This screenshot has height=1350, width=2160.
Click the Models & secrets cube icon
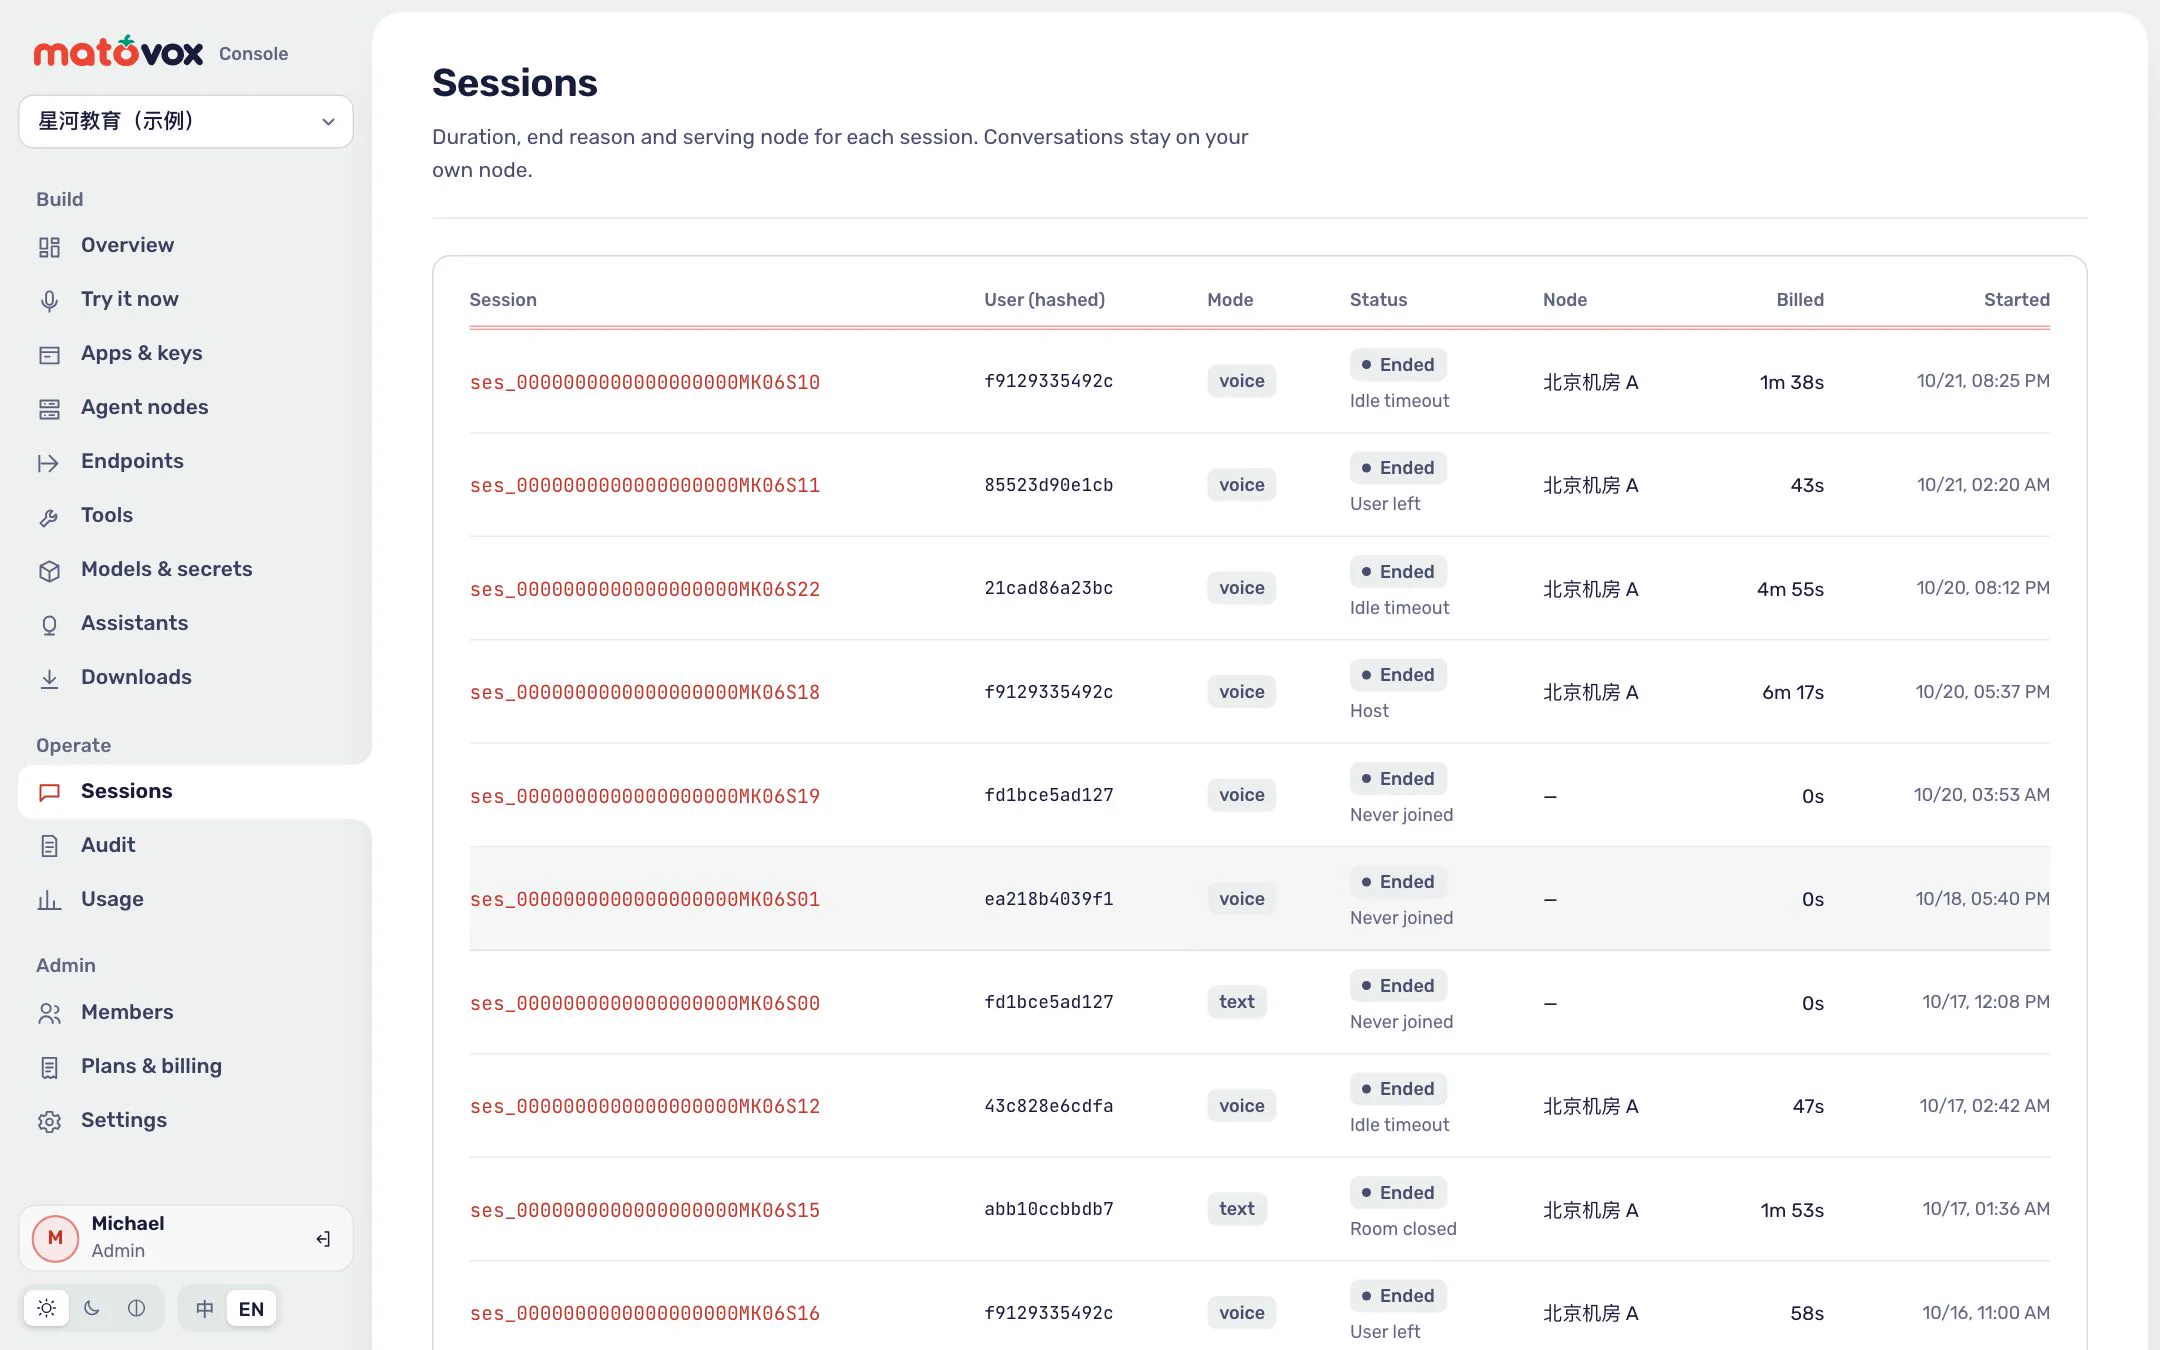click(49, 570)
